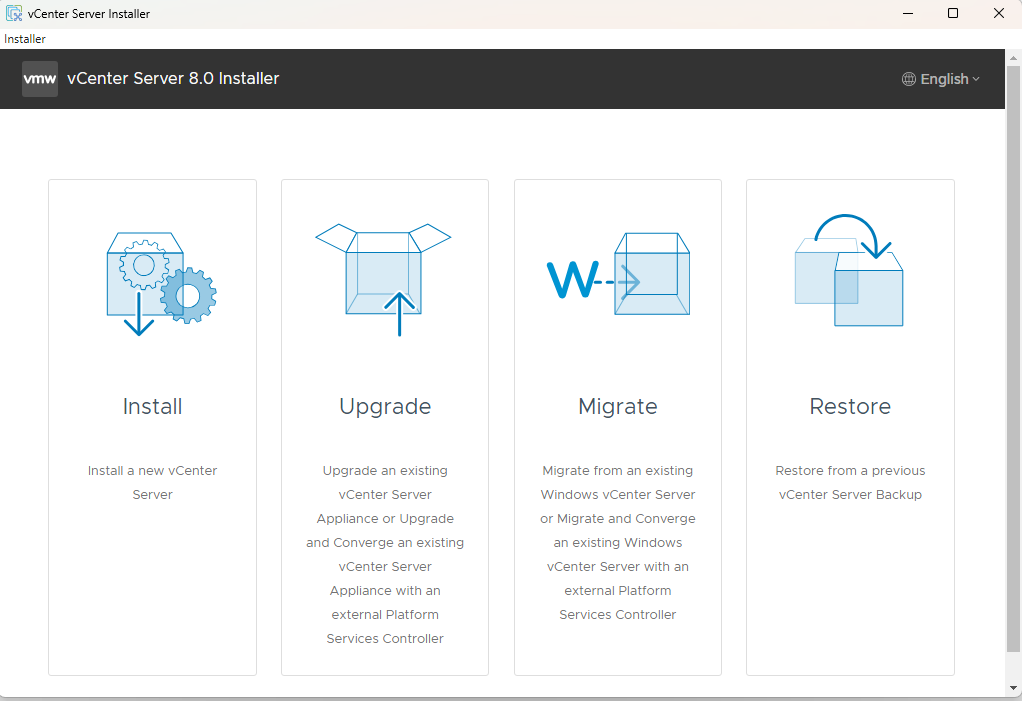This screenshot has height=701, width=1022.
Task: Click the Migrate W-to-box icon
Action: coord(618,274)
